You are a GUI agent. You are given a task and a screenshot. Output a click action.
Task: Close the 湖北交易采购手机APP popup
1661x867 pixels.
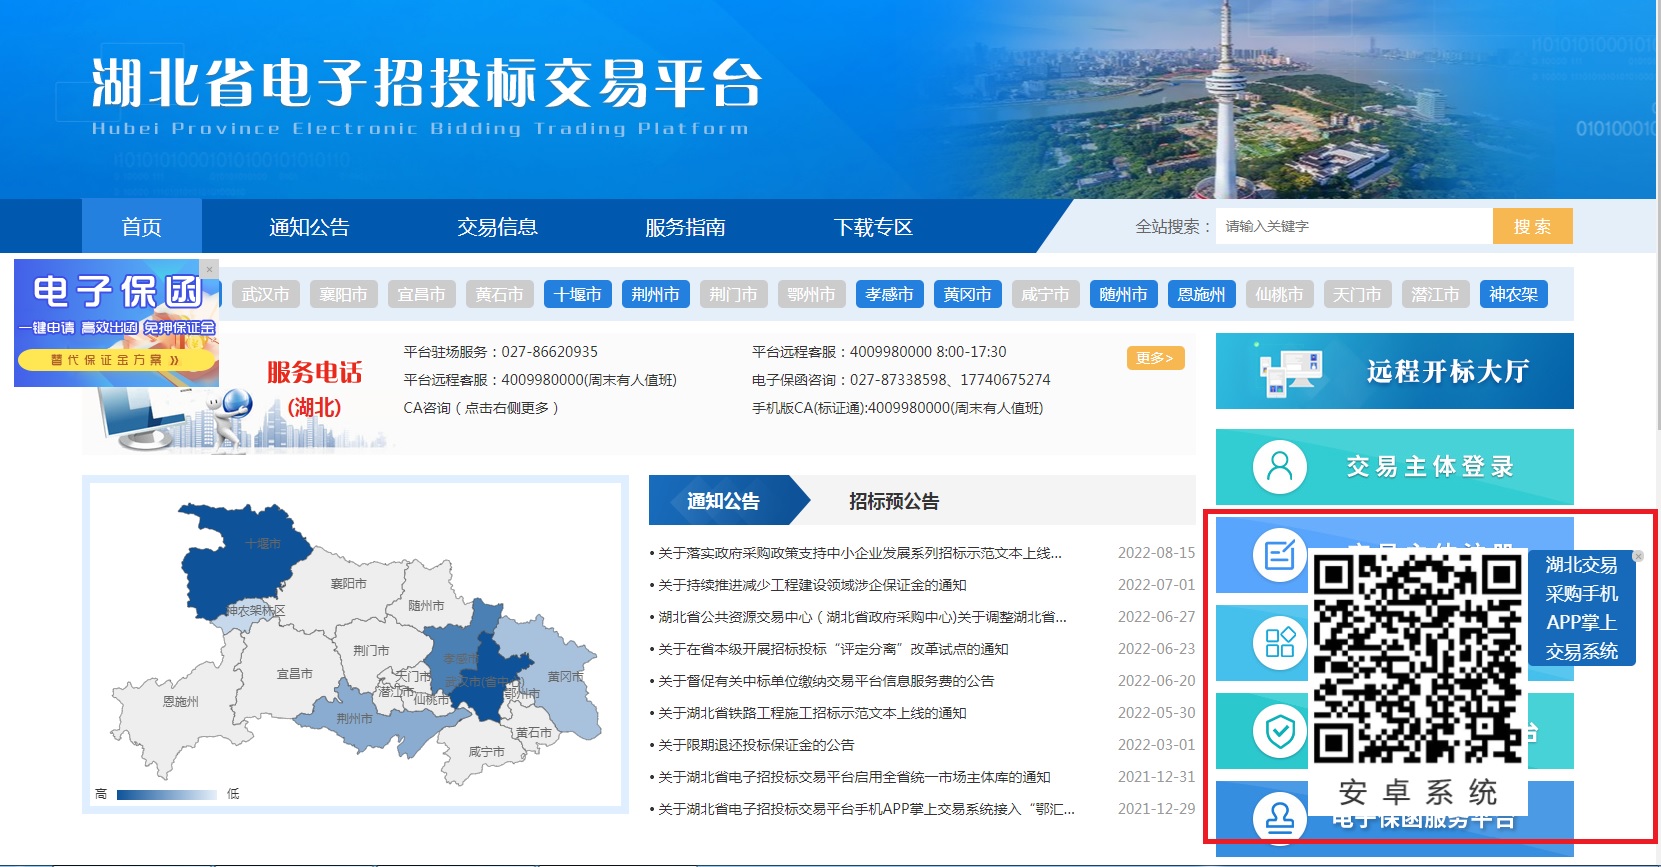point(1638,556)
